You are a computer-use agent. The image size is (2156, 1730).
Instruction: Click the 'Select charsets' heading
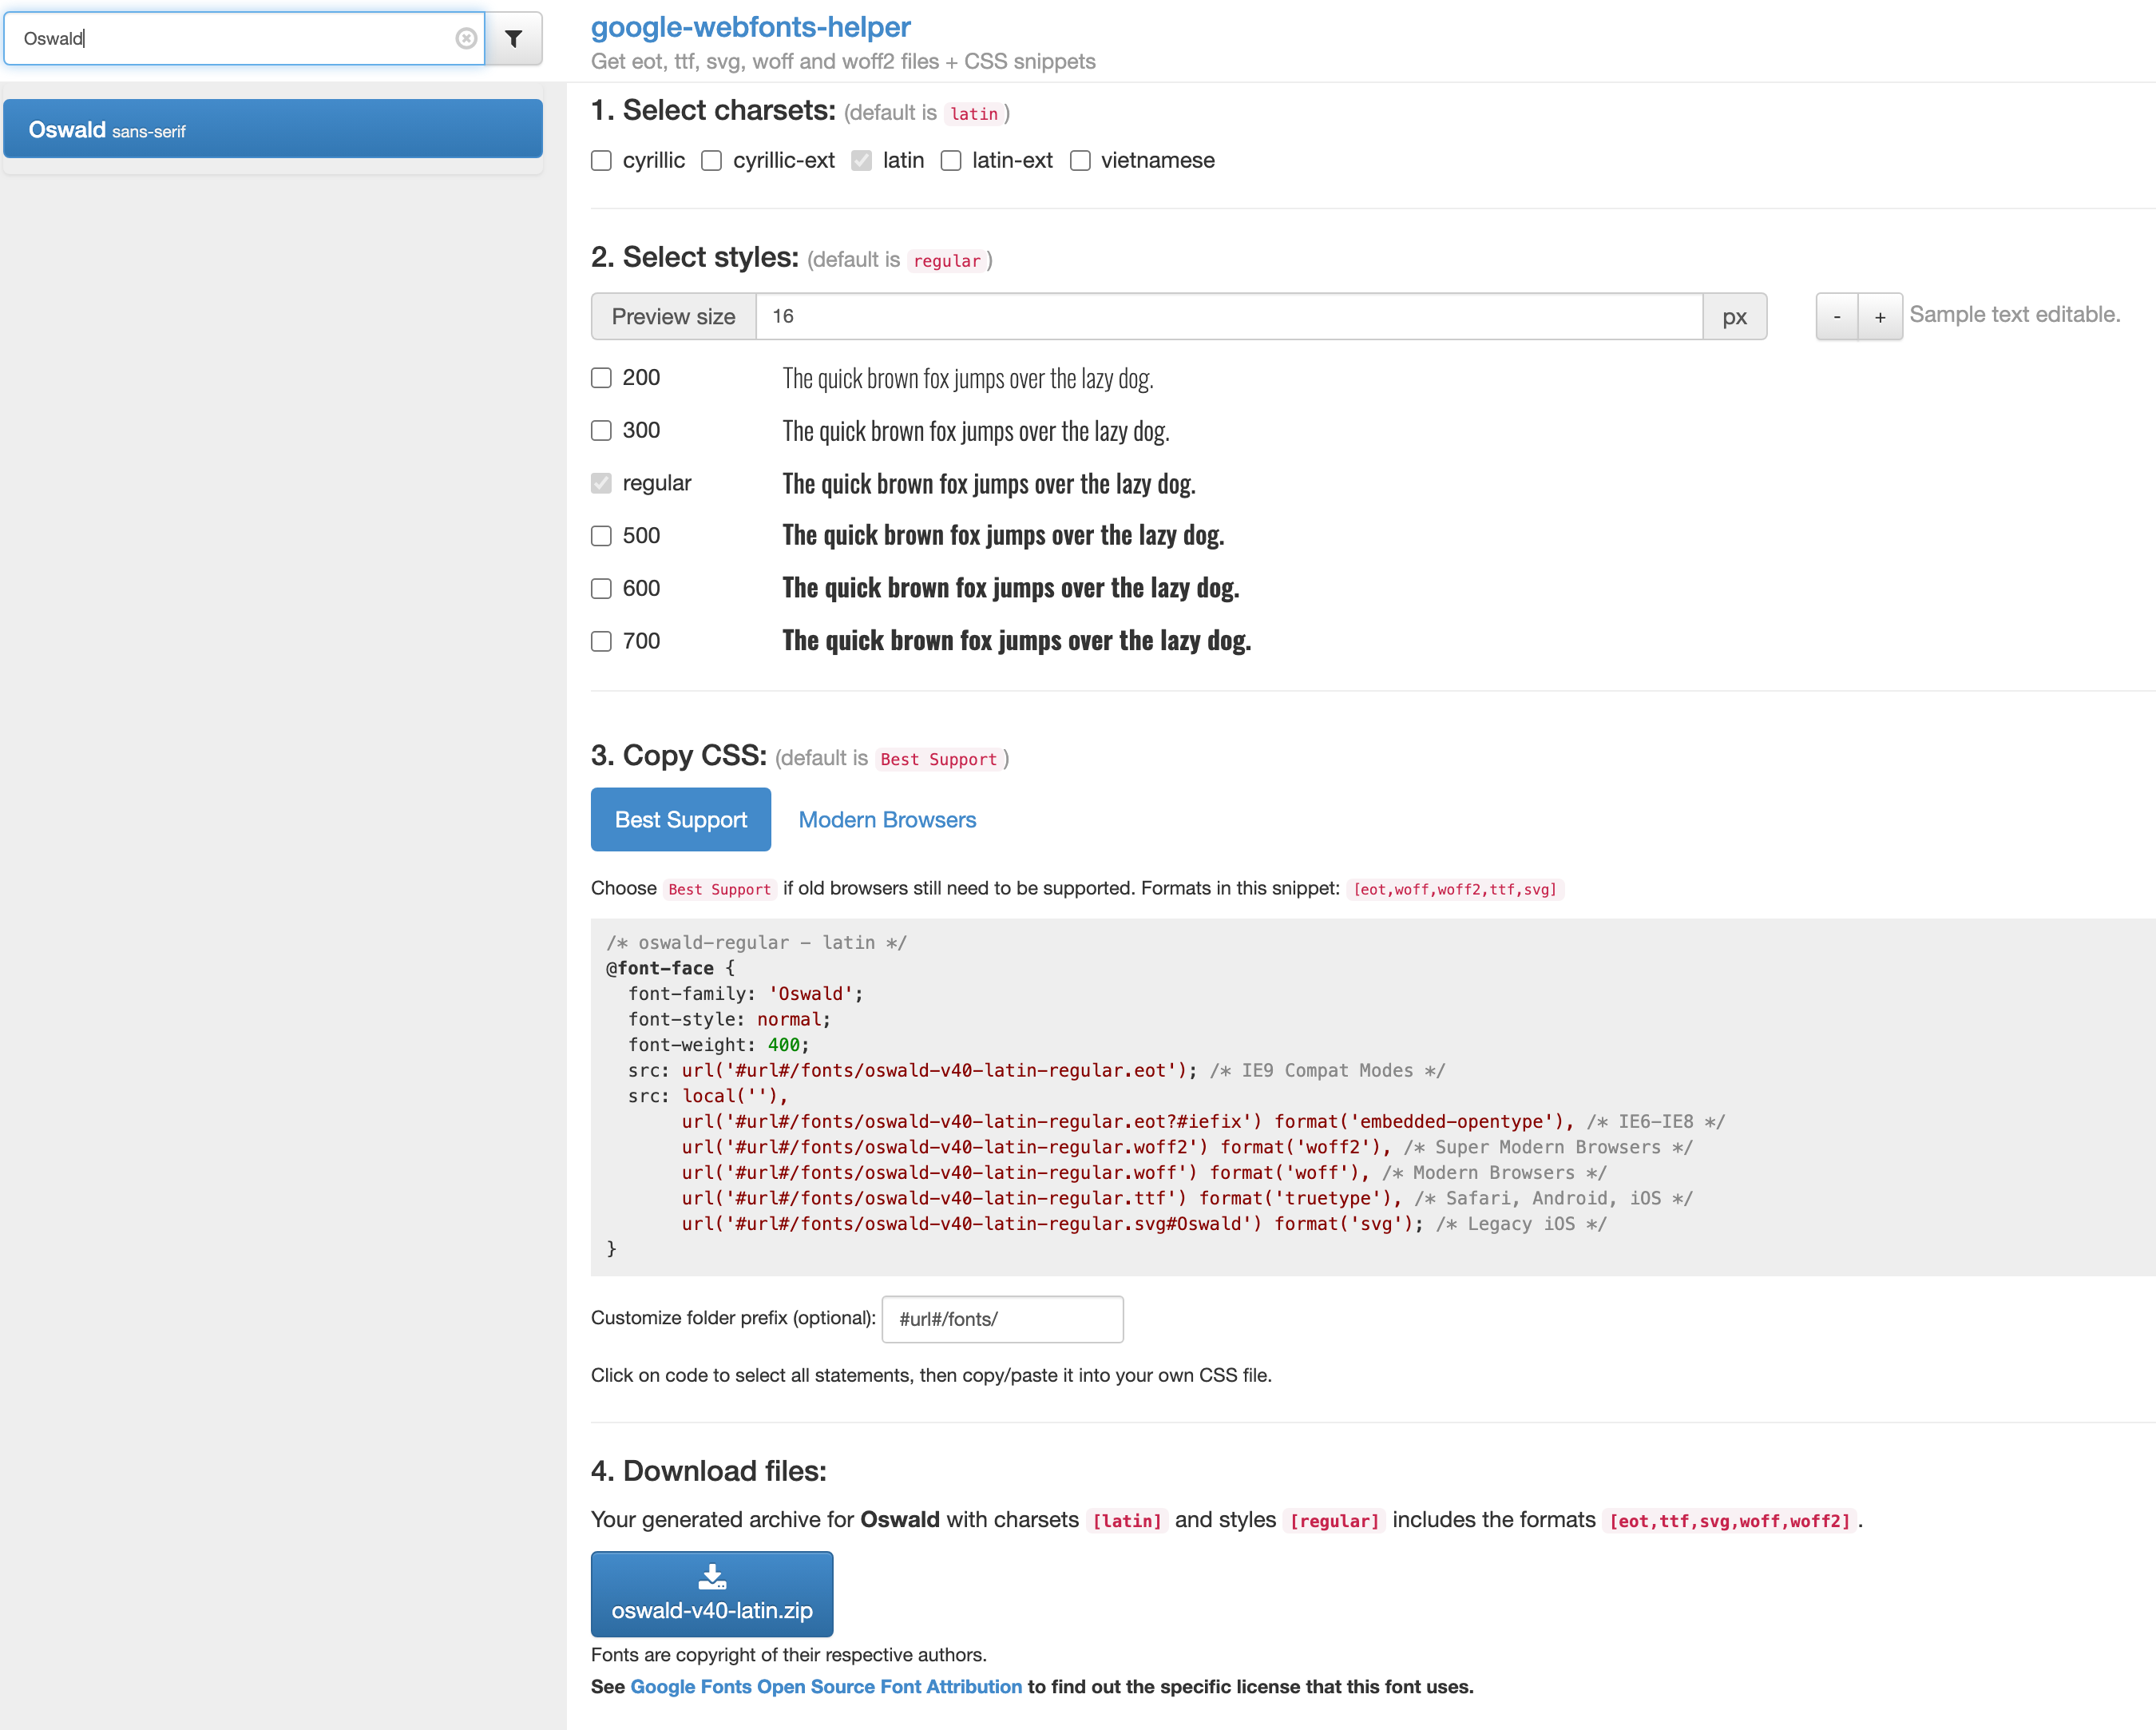pos(713,110)
